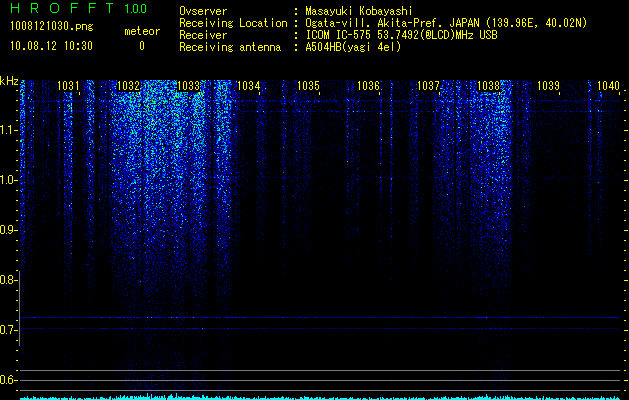629x400 pixels.
Task: Click the 1034 time marker
Action: [248, 85]
